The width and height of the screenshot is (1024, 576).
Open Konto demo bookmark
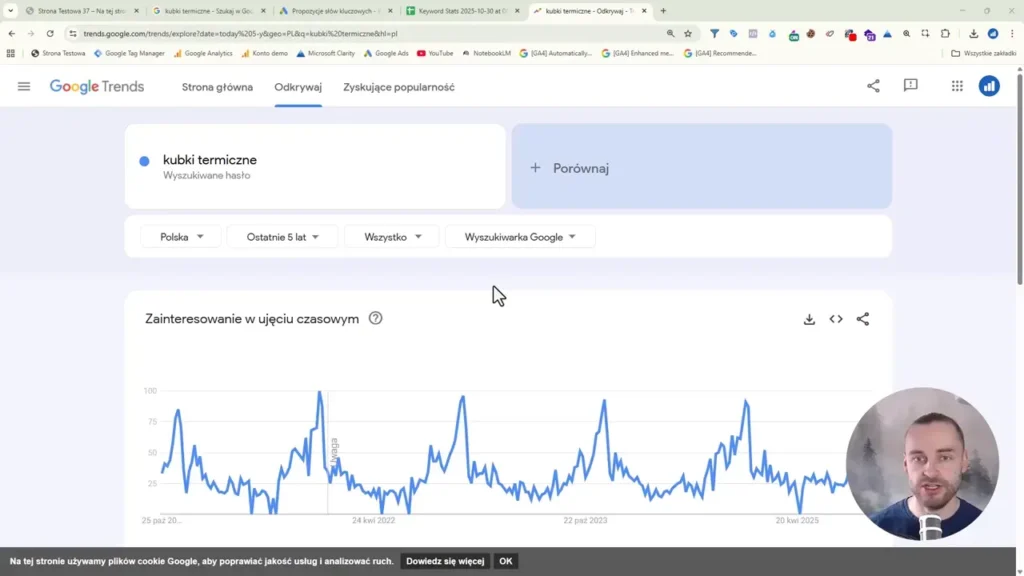click(x=264, y=54)
